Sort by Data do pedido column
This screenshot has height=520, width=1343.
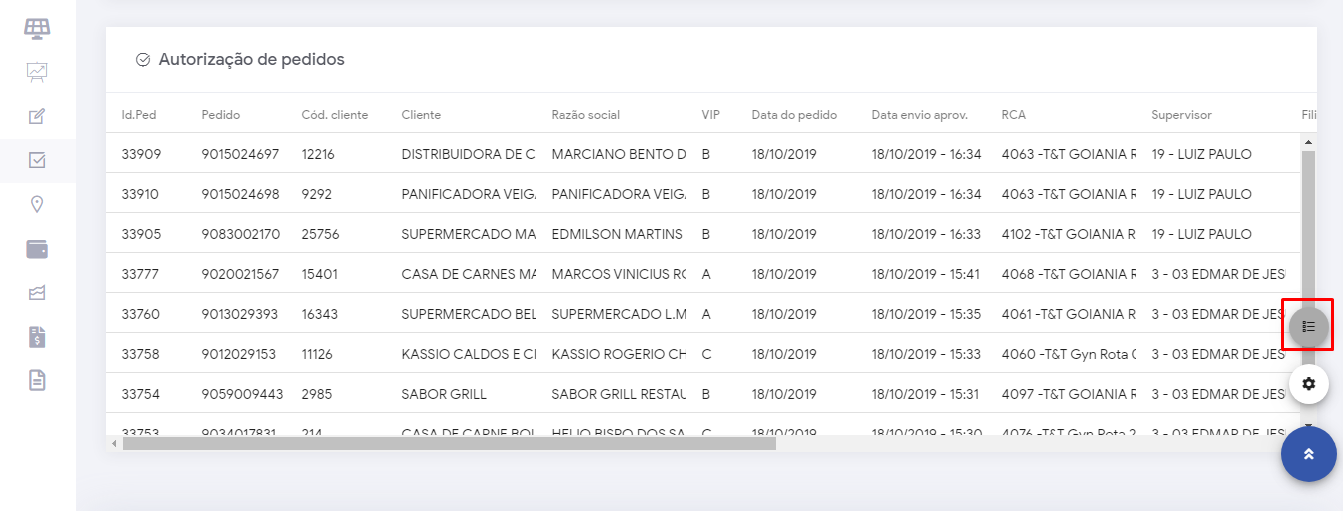(x=794, y=115)
